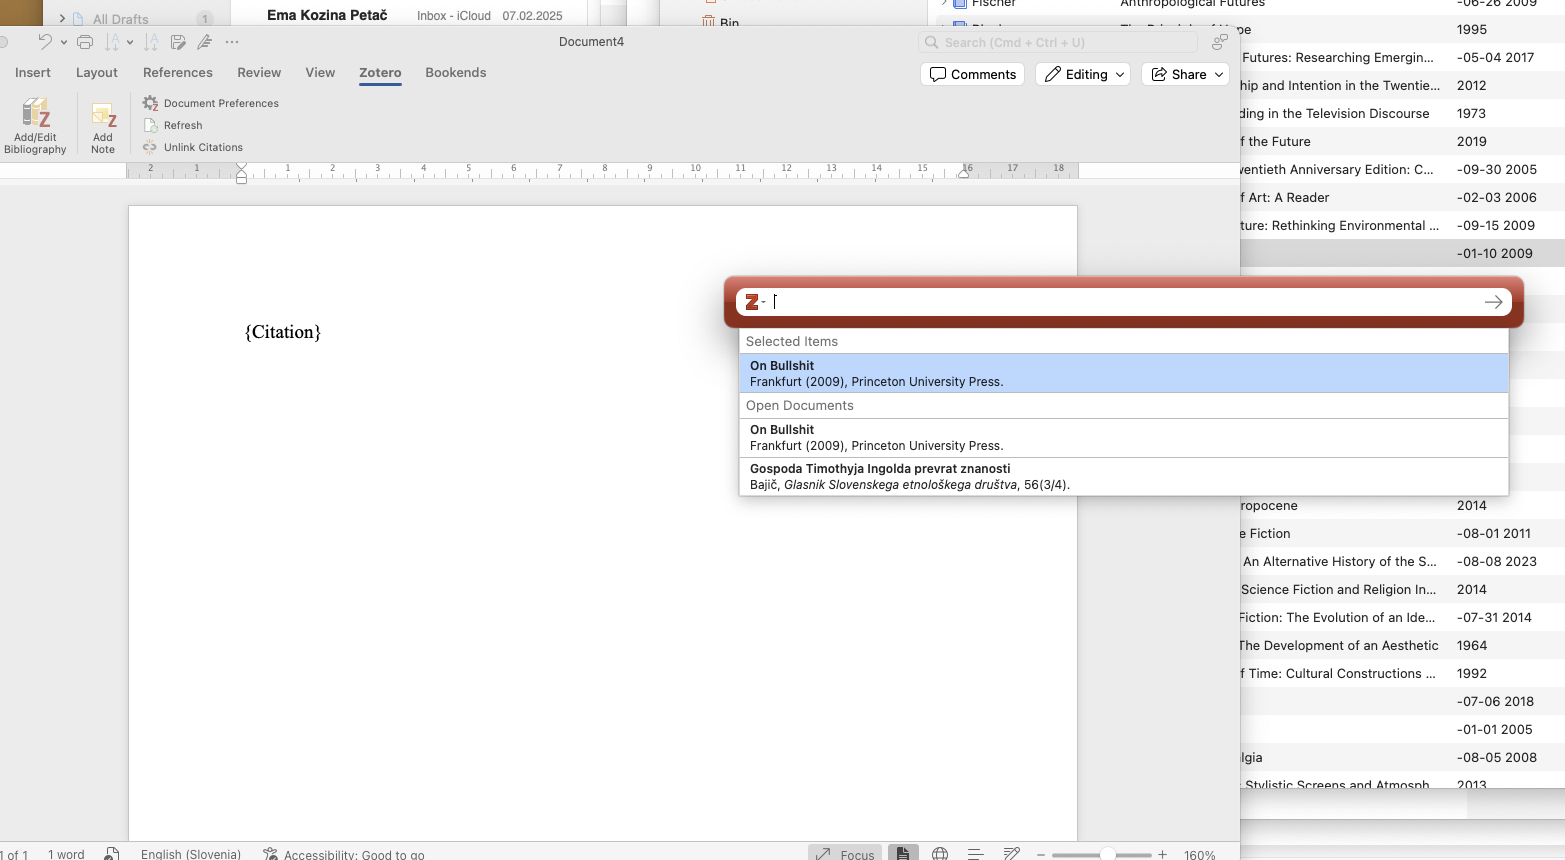Select On Bullshit under Selected Items
1565x860 pixels.
click(x=1123, y=373)
